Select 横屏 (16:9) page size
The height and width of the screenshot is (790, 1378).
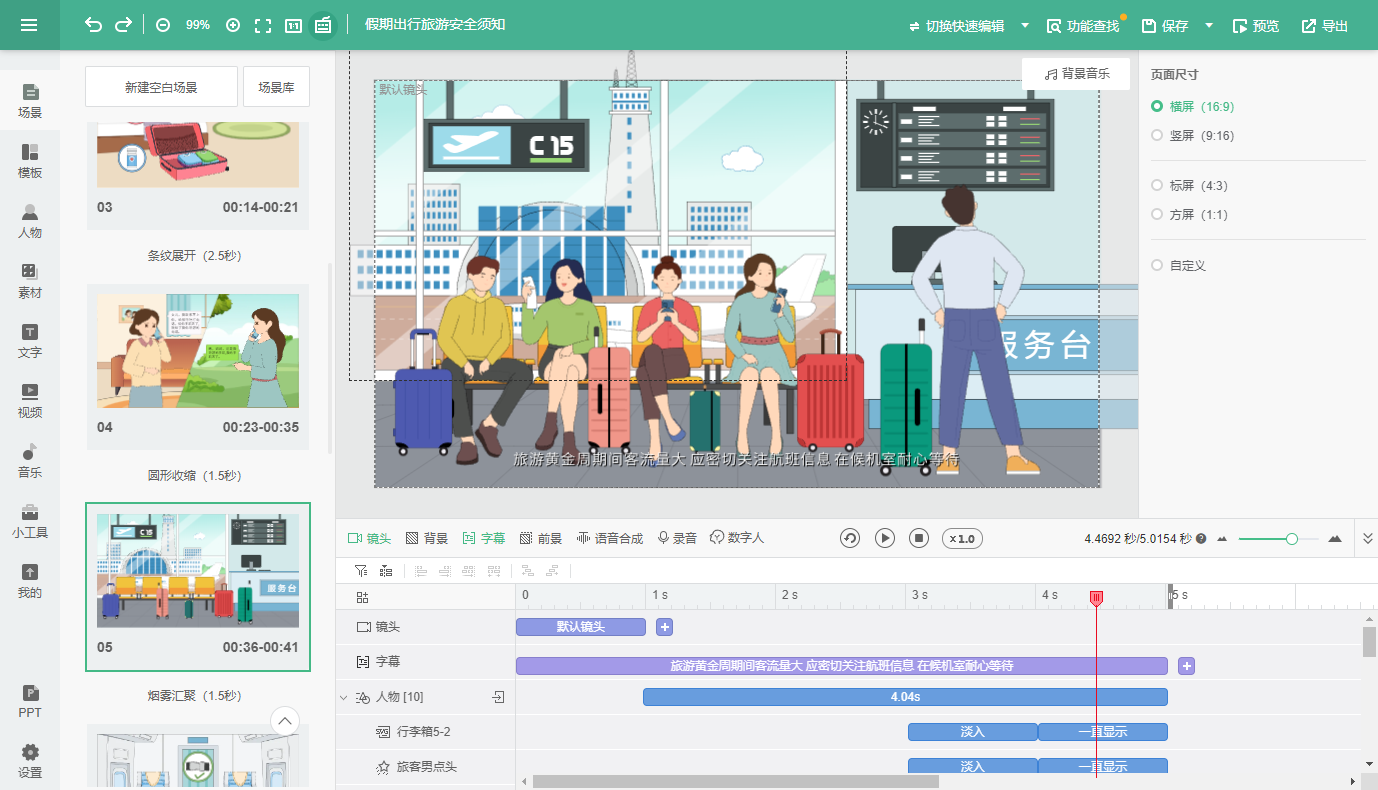pos(1194,106)
